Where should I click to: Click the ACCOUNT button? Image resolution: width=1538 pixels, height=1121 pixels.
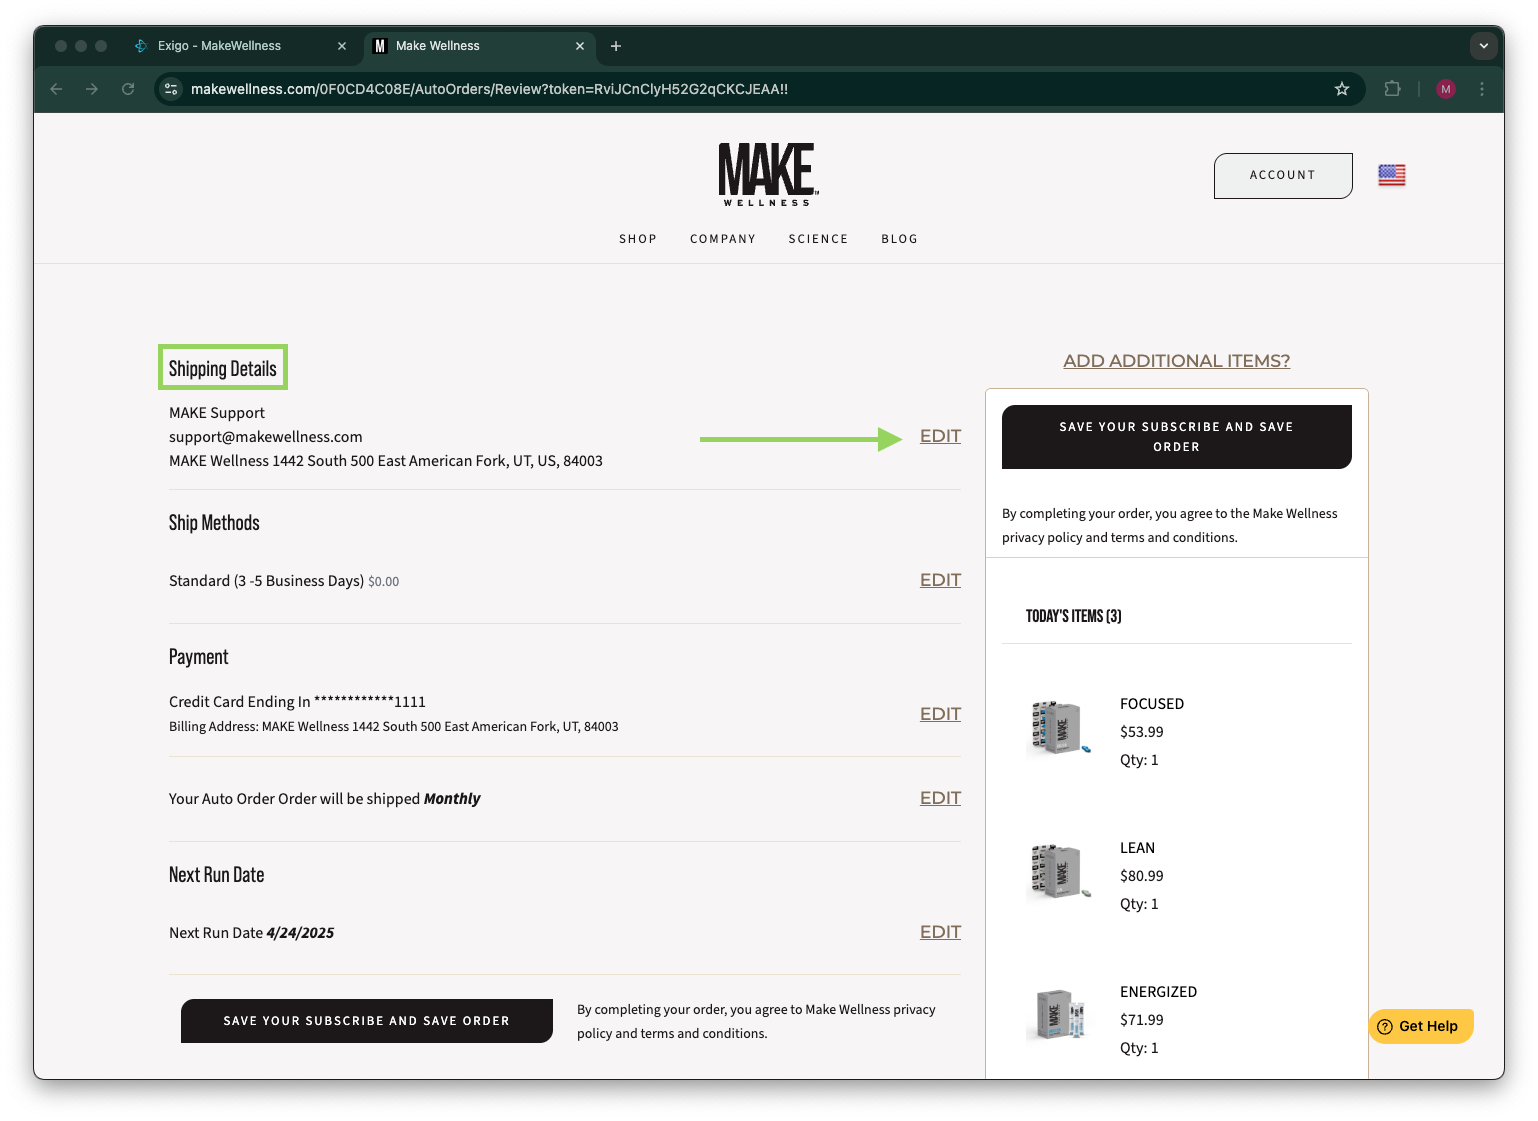pyautogui.click(x=1283, y=176)
